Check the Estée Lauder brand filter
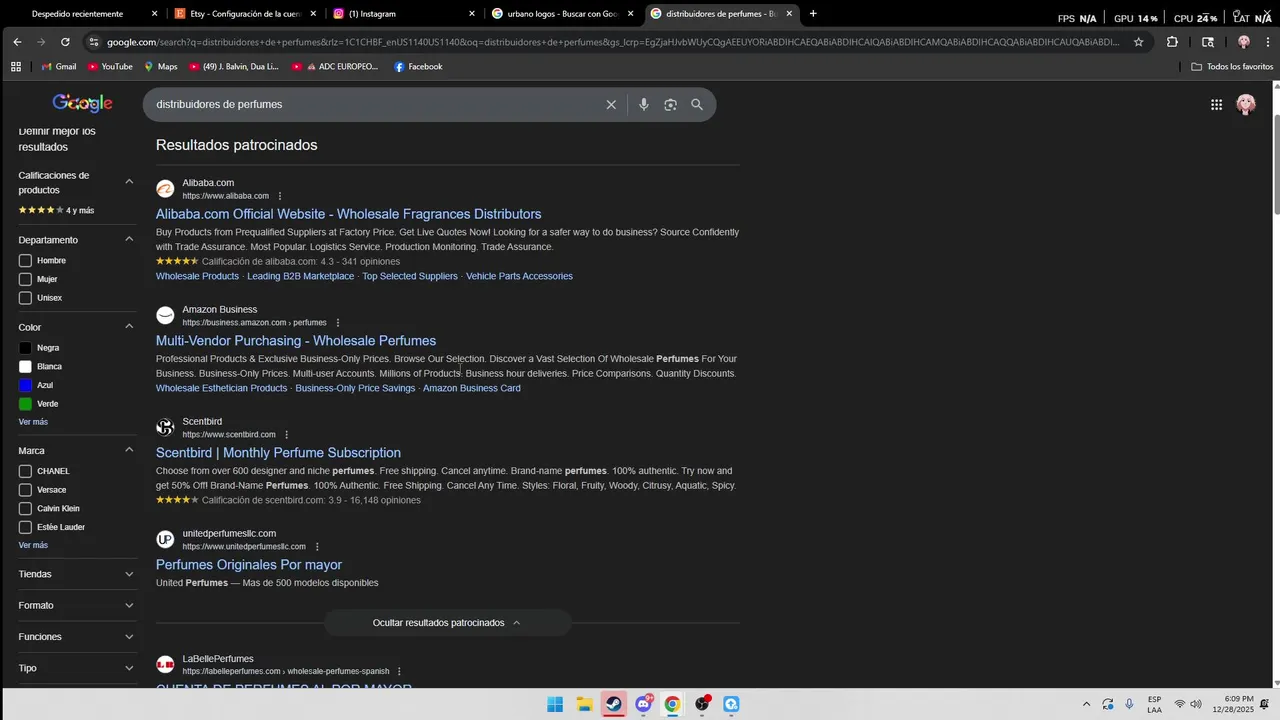Image resolution: width=1280 pixels, height=720 pixels. pos(25,527)
